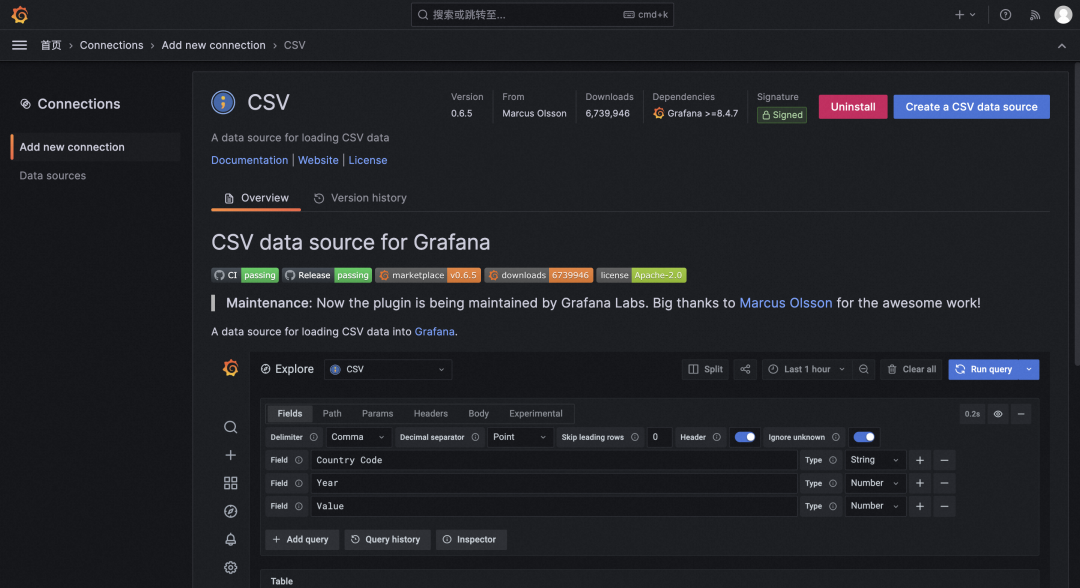Viewport: 1080px width, 588px height.
Task: Open the Last 1 hour time range dropdown
Action: point(806,369)
